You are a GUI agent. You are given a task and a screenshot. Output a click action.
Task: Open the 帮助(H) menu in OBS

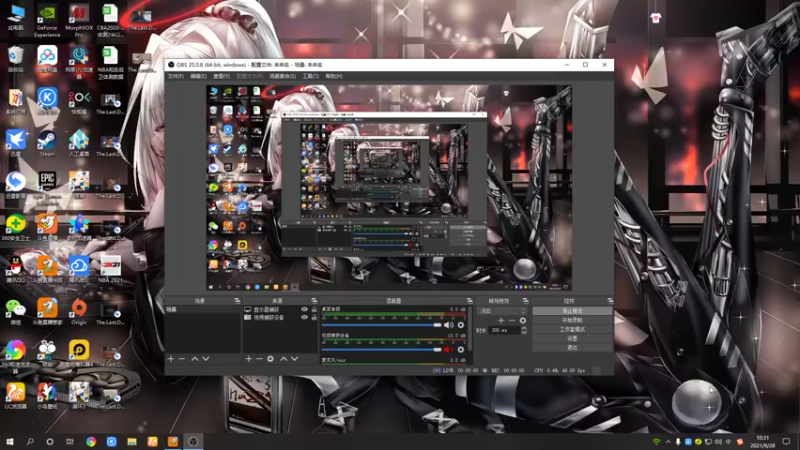(x=334, y=76)
